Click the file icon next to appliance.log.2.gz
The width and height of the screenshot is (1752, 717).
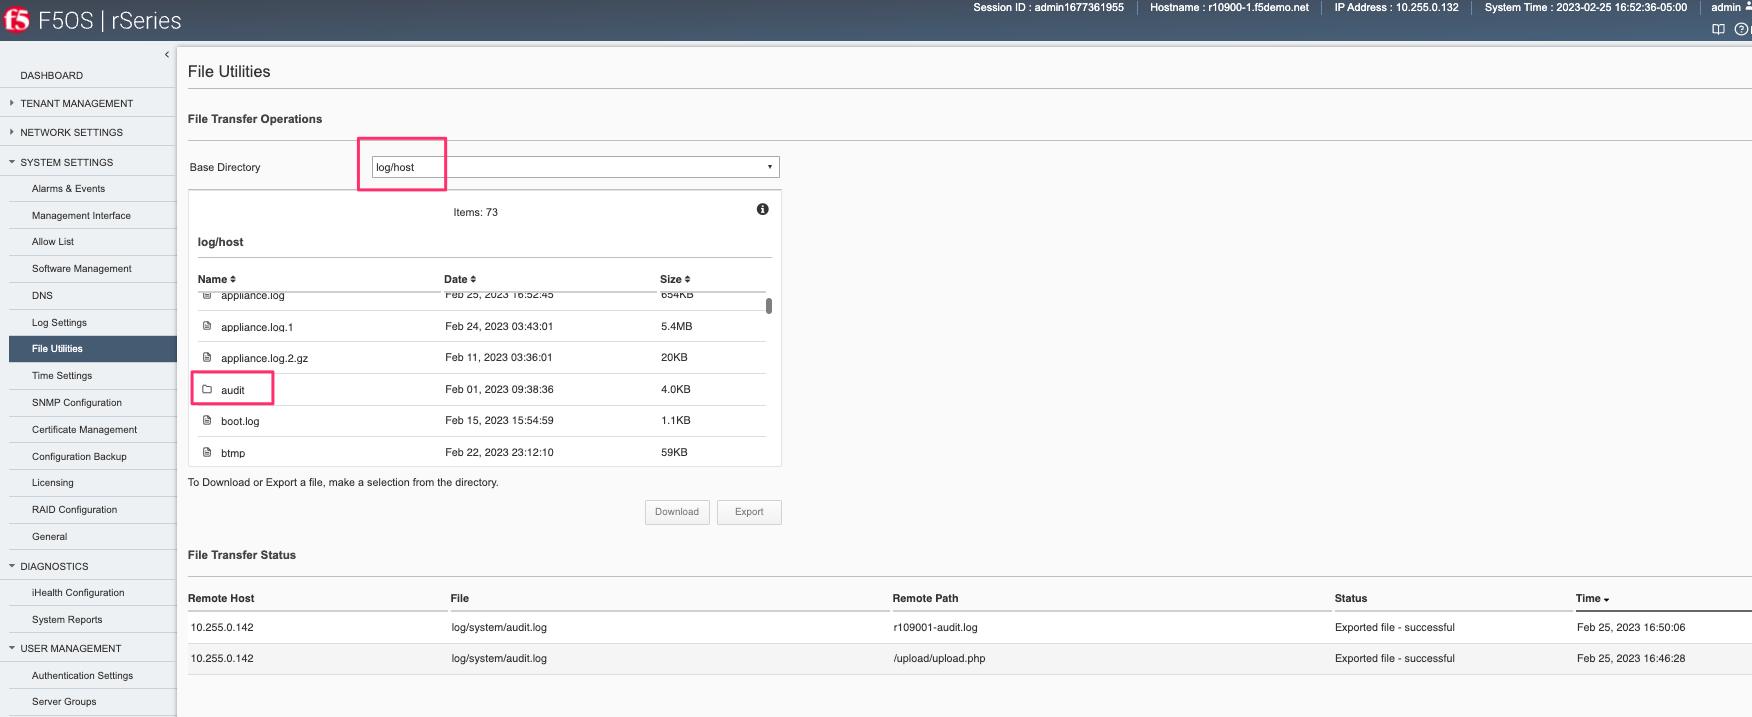click(207, 357)
